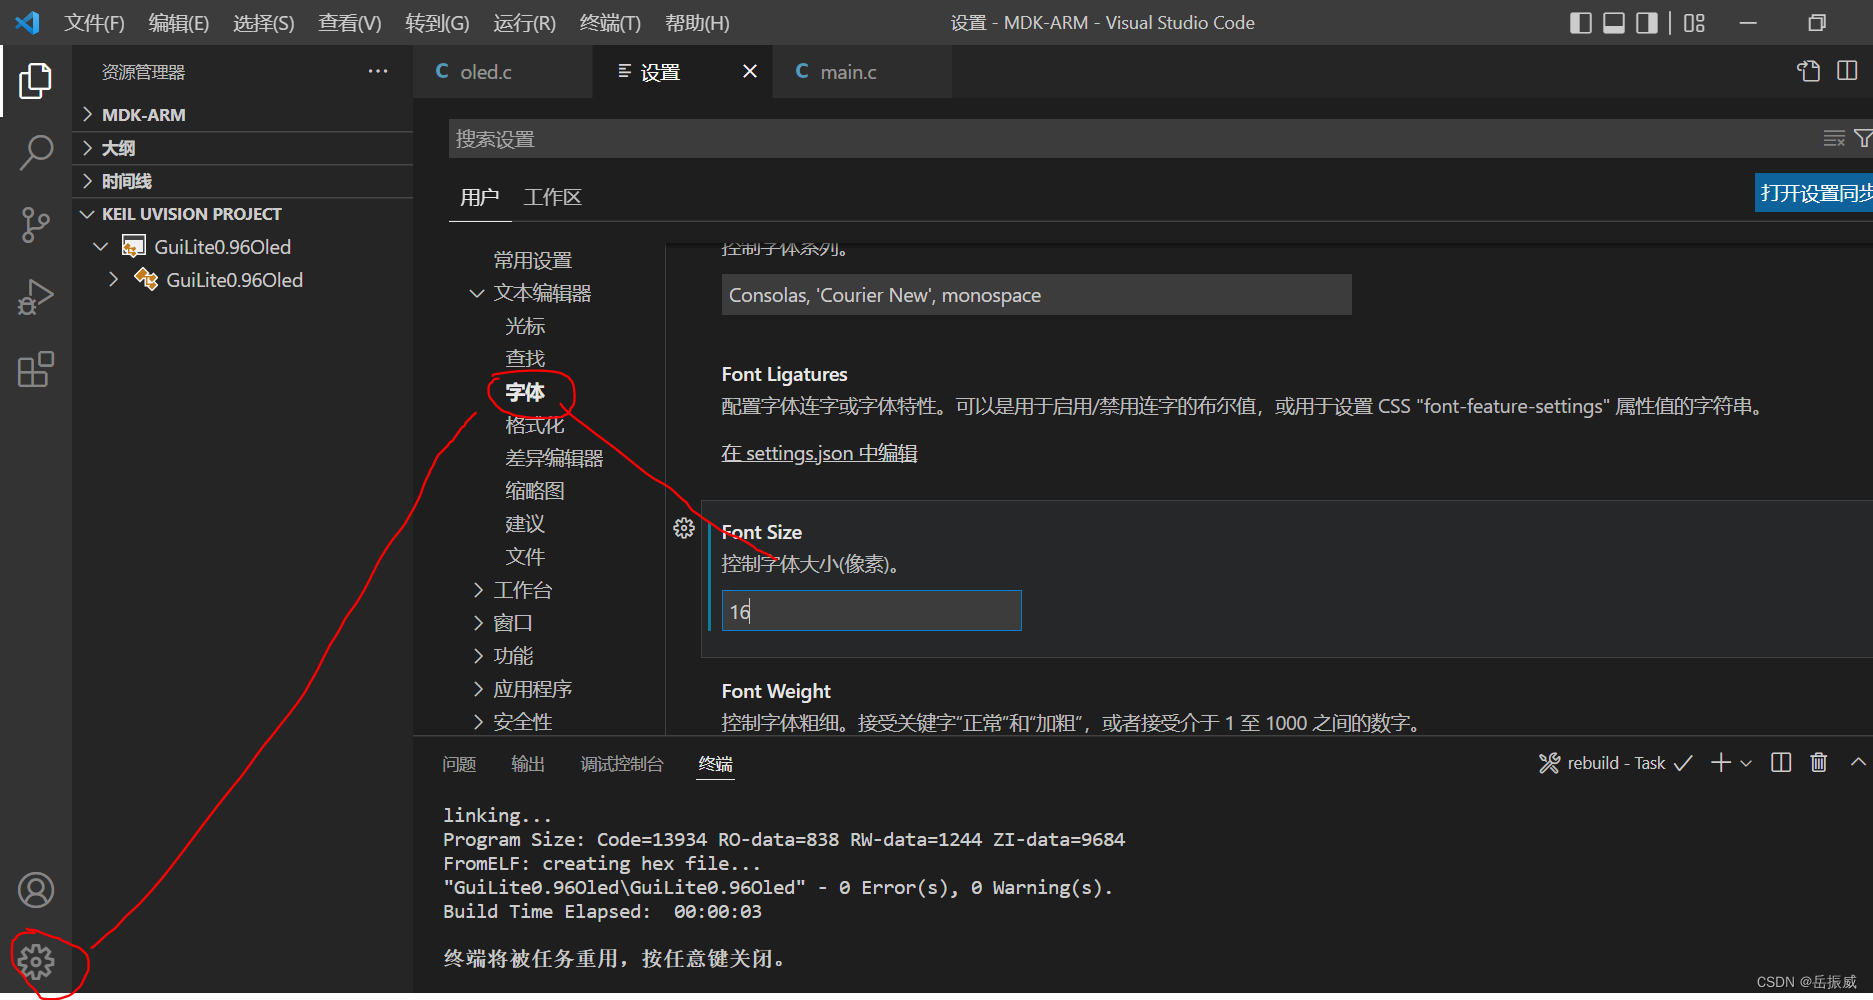The height and width of the screenshot is (1000, 1873).
Task: Select the 用户 settings scope tab
Action: click(480, 197)
